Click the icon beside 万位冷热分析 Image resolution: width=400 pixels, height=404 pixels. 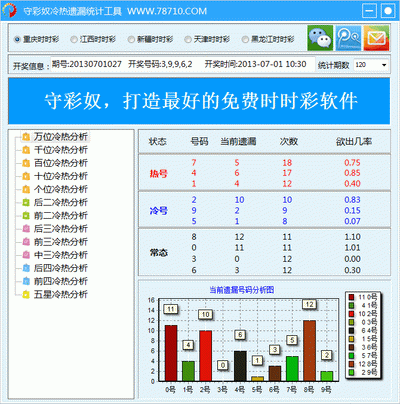tap(26, 137)
